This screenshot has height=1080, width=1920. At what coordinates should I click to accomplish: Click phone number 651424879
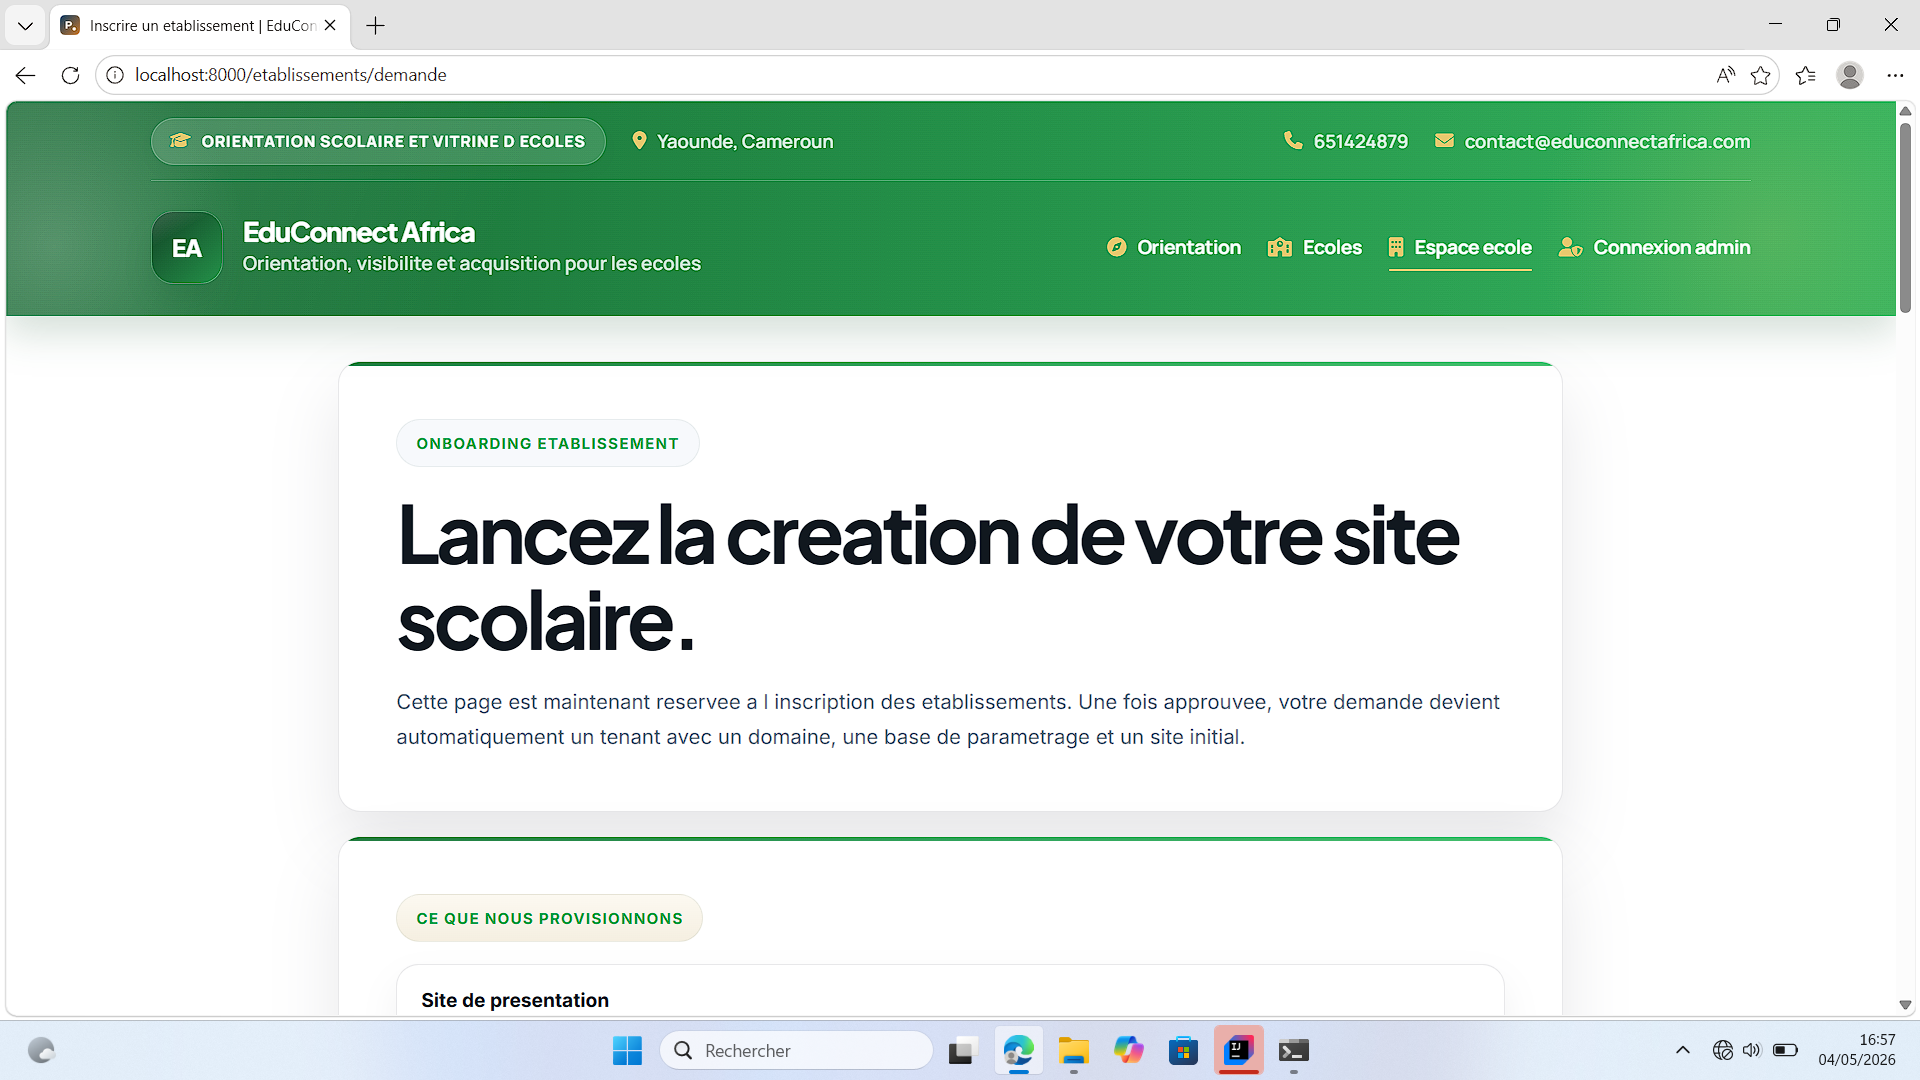pos(1361,141)
